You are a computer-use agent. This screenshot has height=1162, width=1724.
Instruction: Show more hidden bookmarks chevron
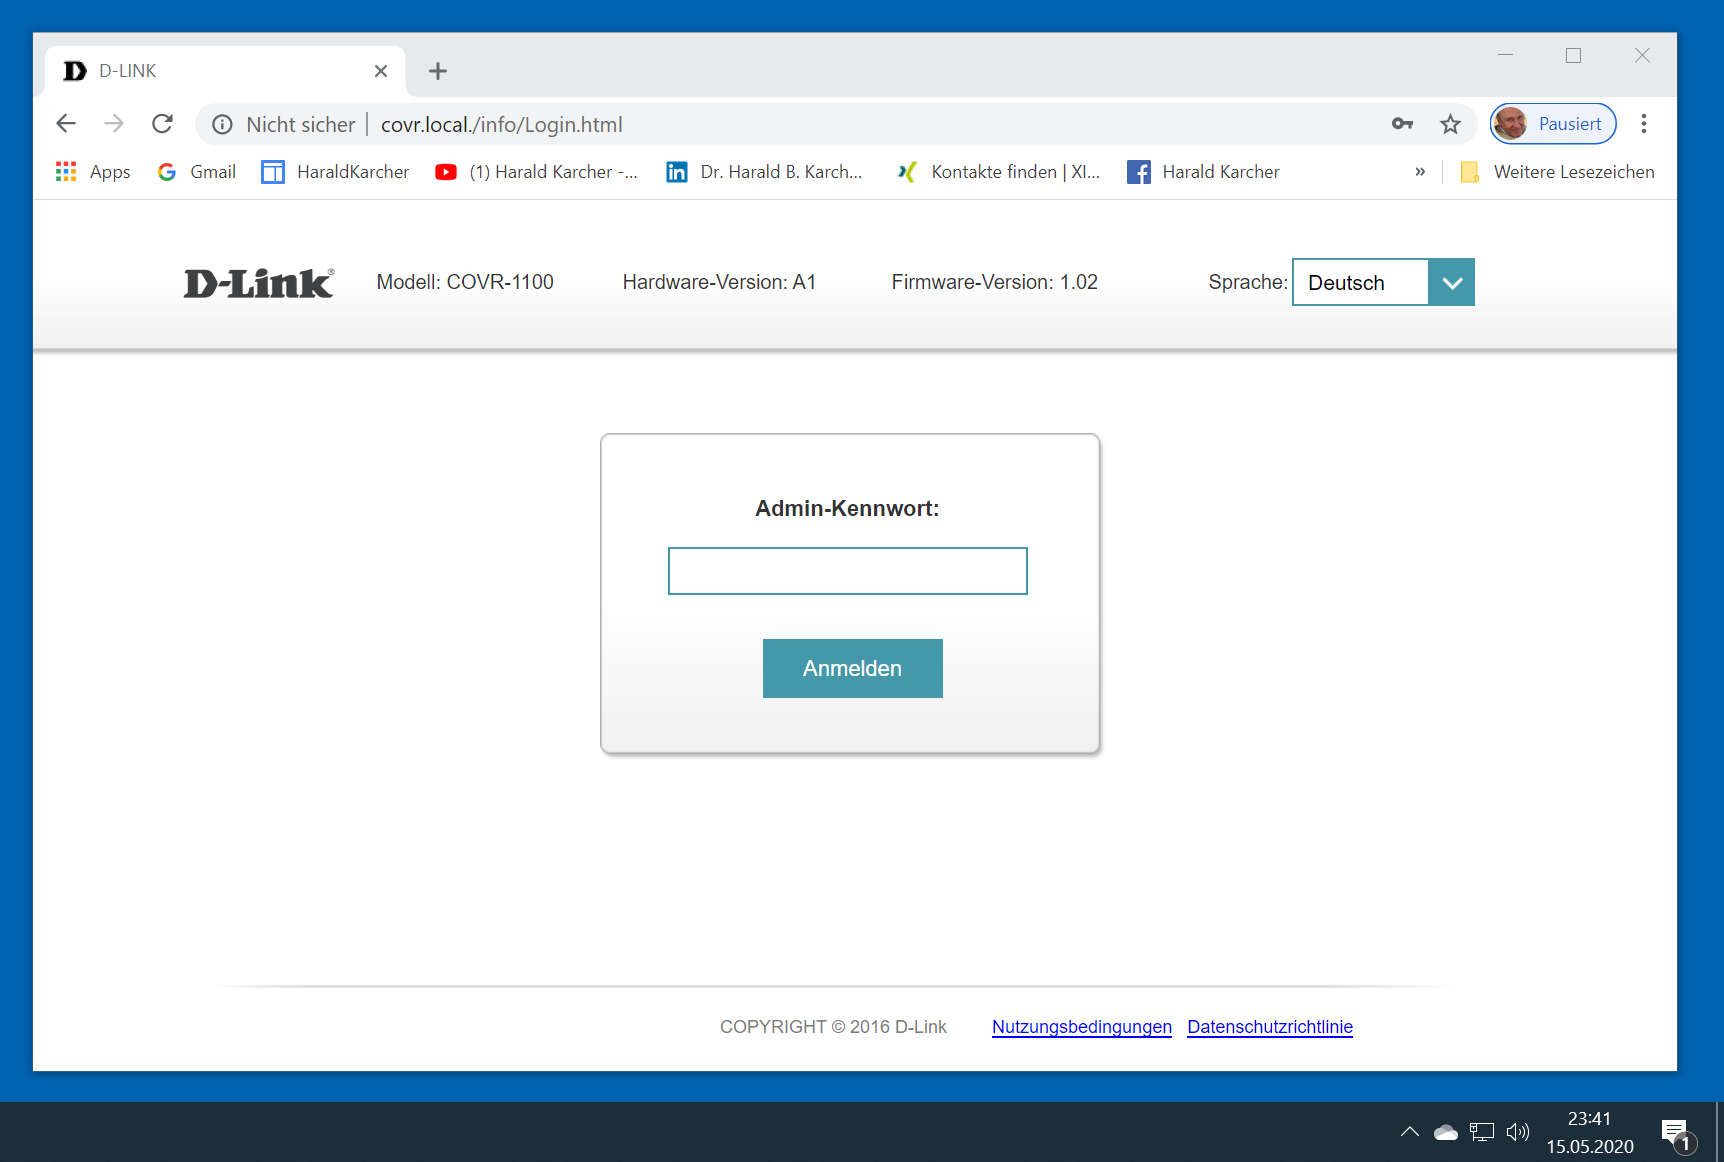pos(1420,172)
